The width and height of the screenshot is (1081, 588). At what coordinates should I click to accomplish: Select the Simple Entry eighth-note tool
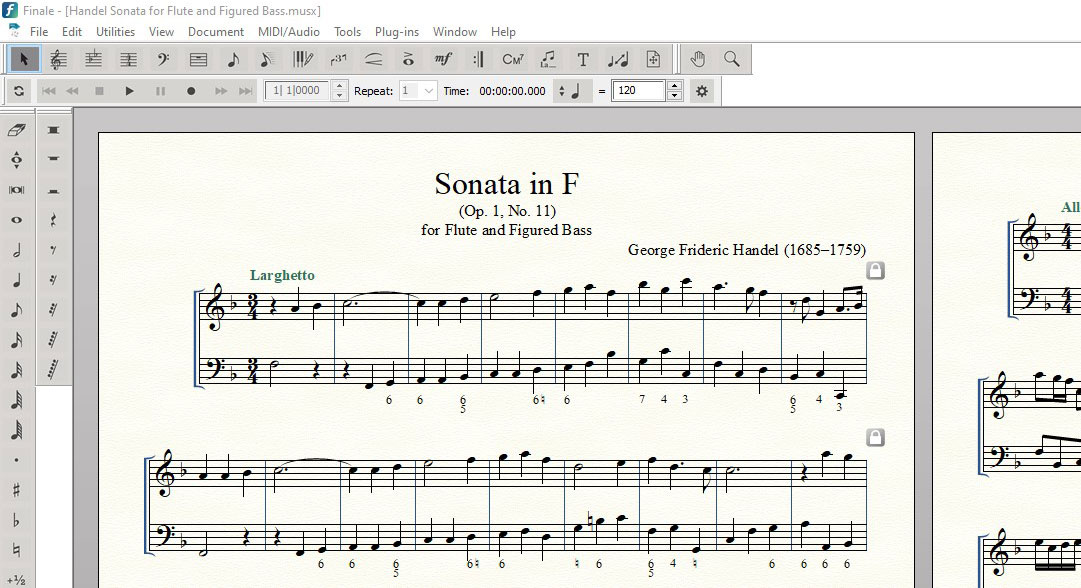click(233, 59)
